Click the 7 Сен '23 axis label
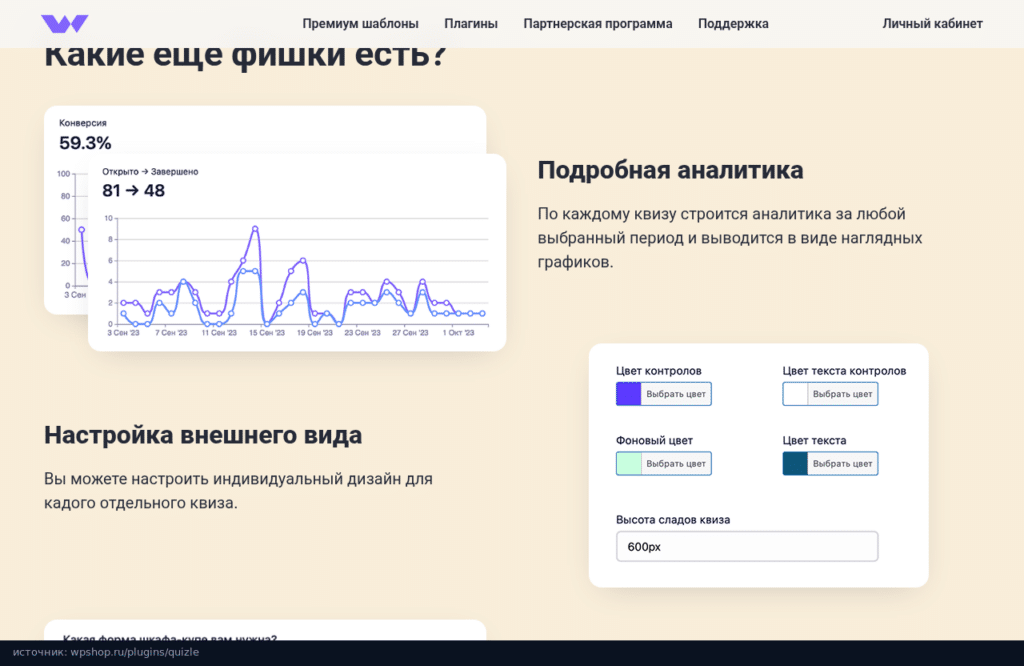The width and height of the screenshot is (1024, 666). point(171,332)
